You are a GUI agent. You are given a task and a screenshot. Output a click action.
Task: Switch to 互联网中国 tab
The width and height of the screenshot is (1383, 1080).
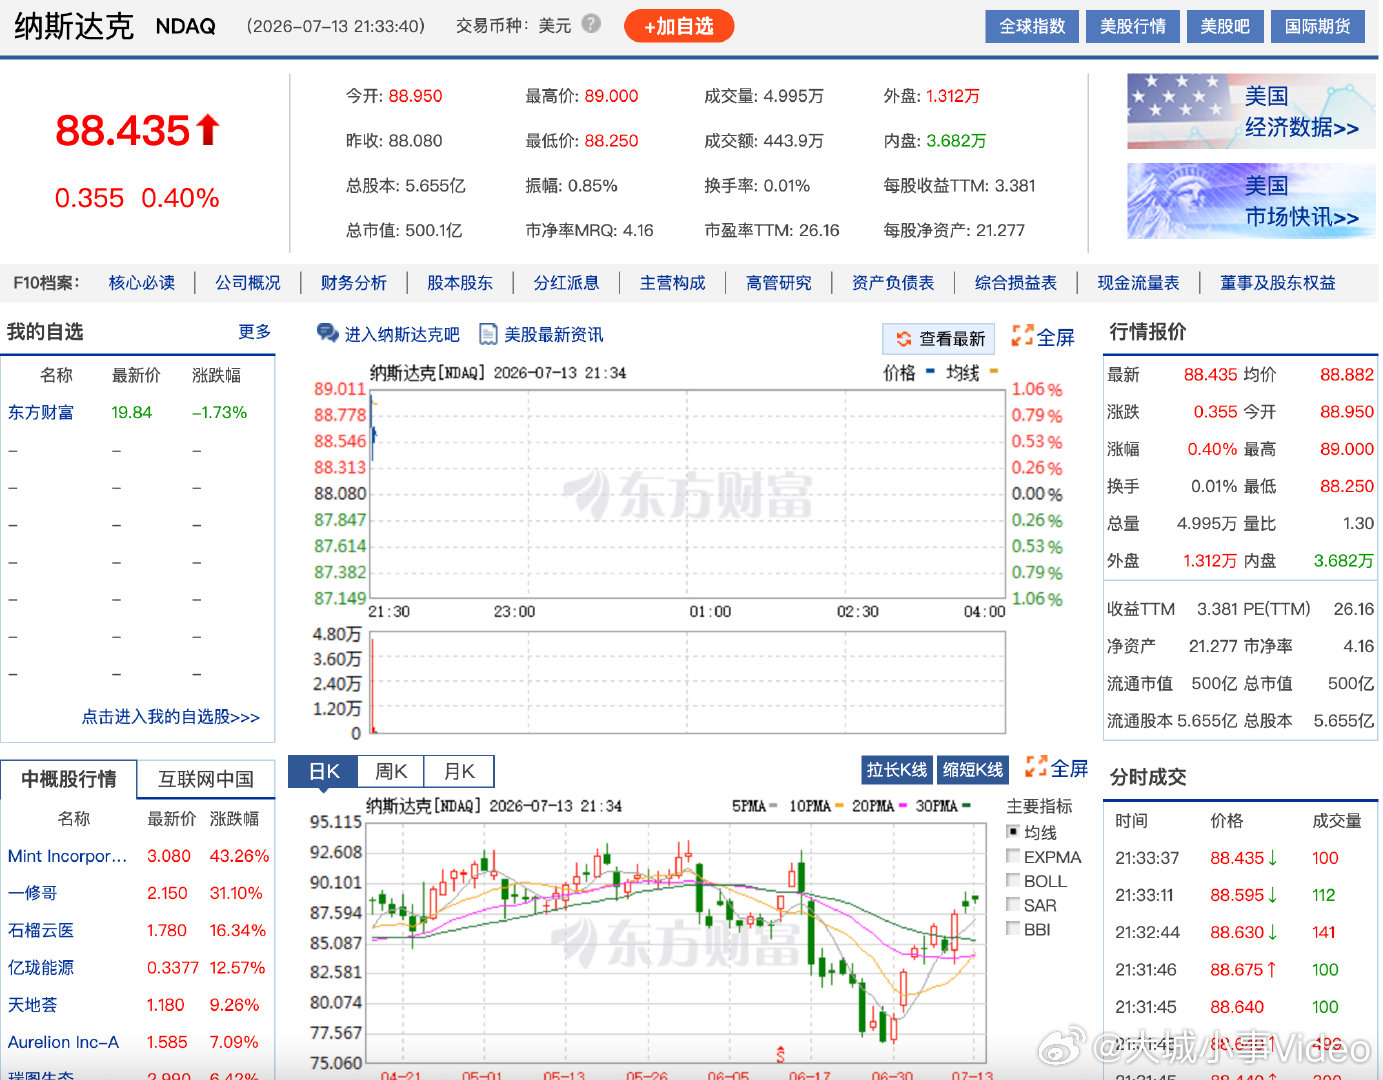coord(206,779)
